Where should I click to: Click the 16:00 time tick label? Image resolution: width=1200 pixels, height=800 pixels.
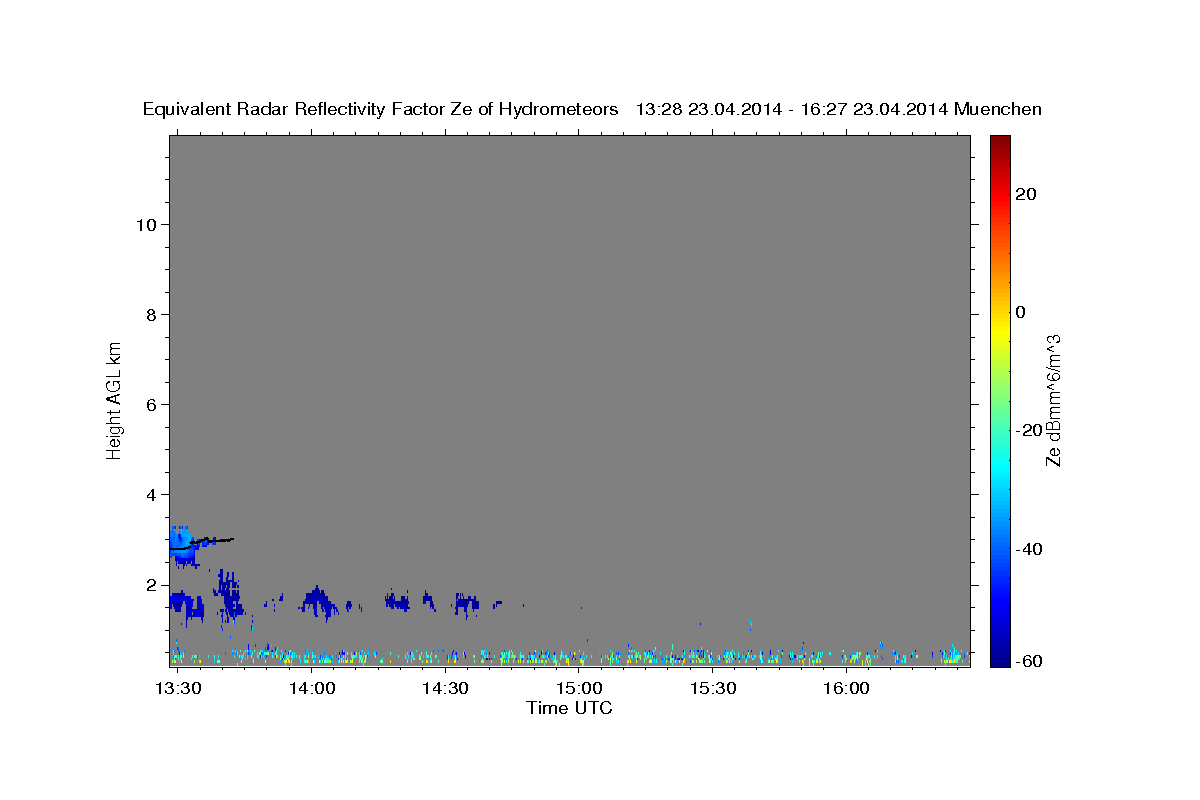(x=846, y=689)
